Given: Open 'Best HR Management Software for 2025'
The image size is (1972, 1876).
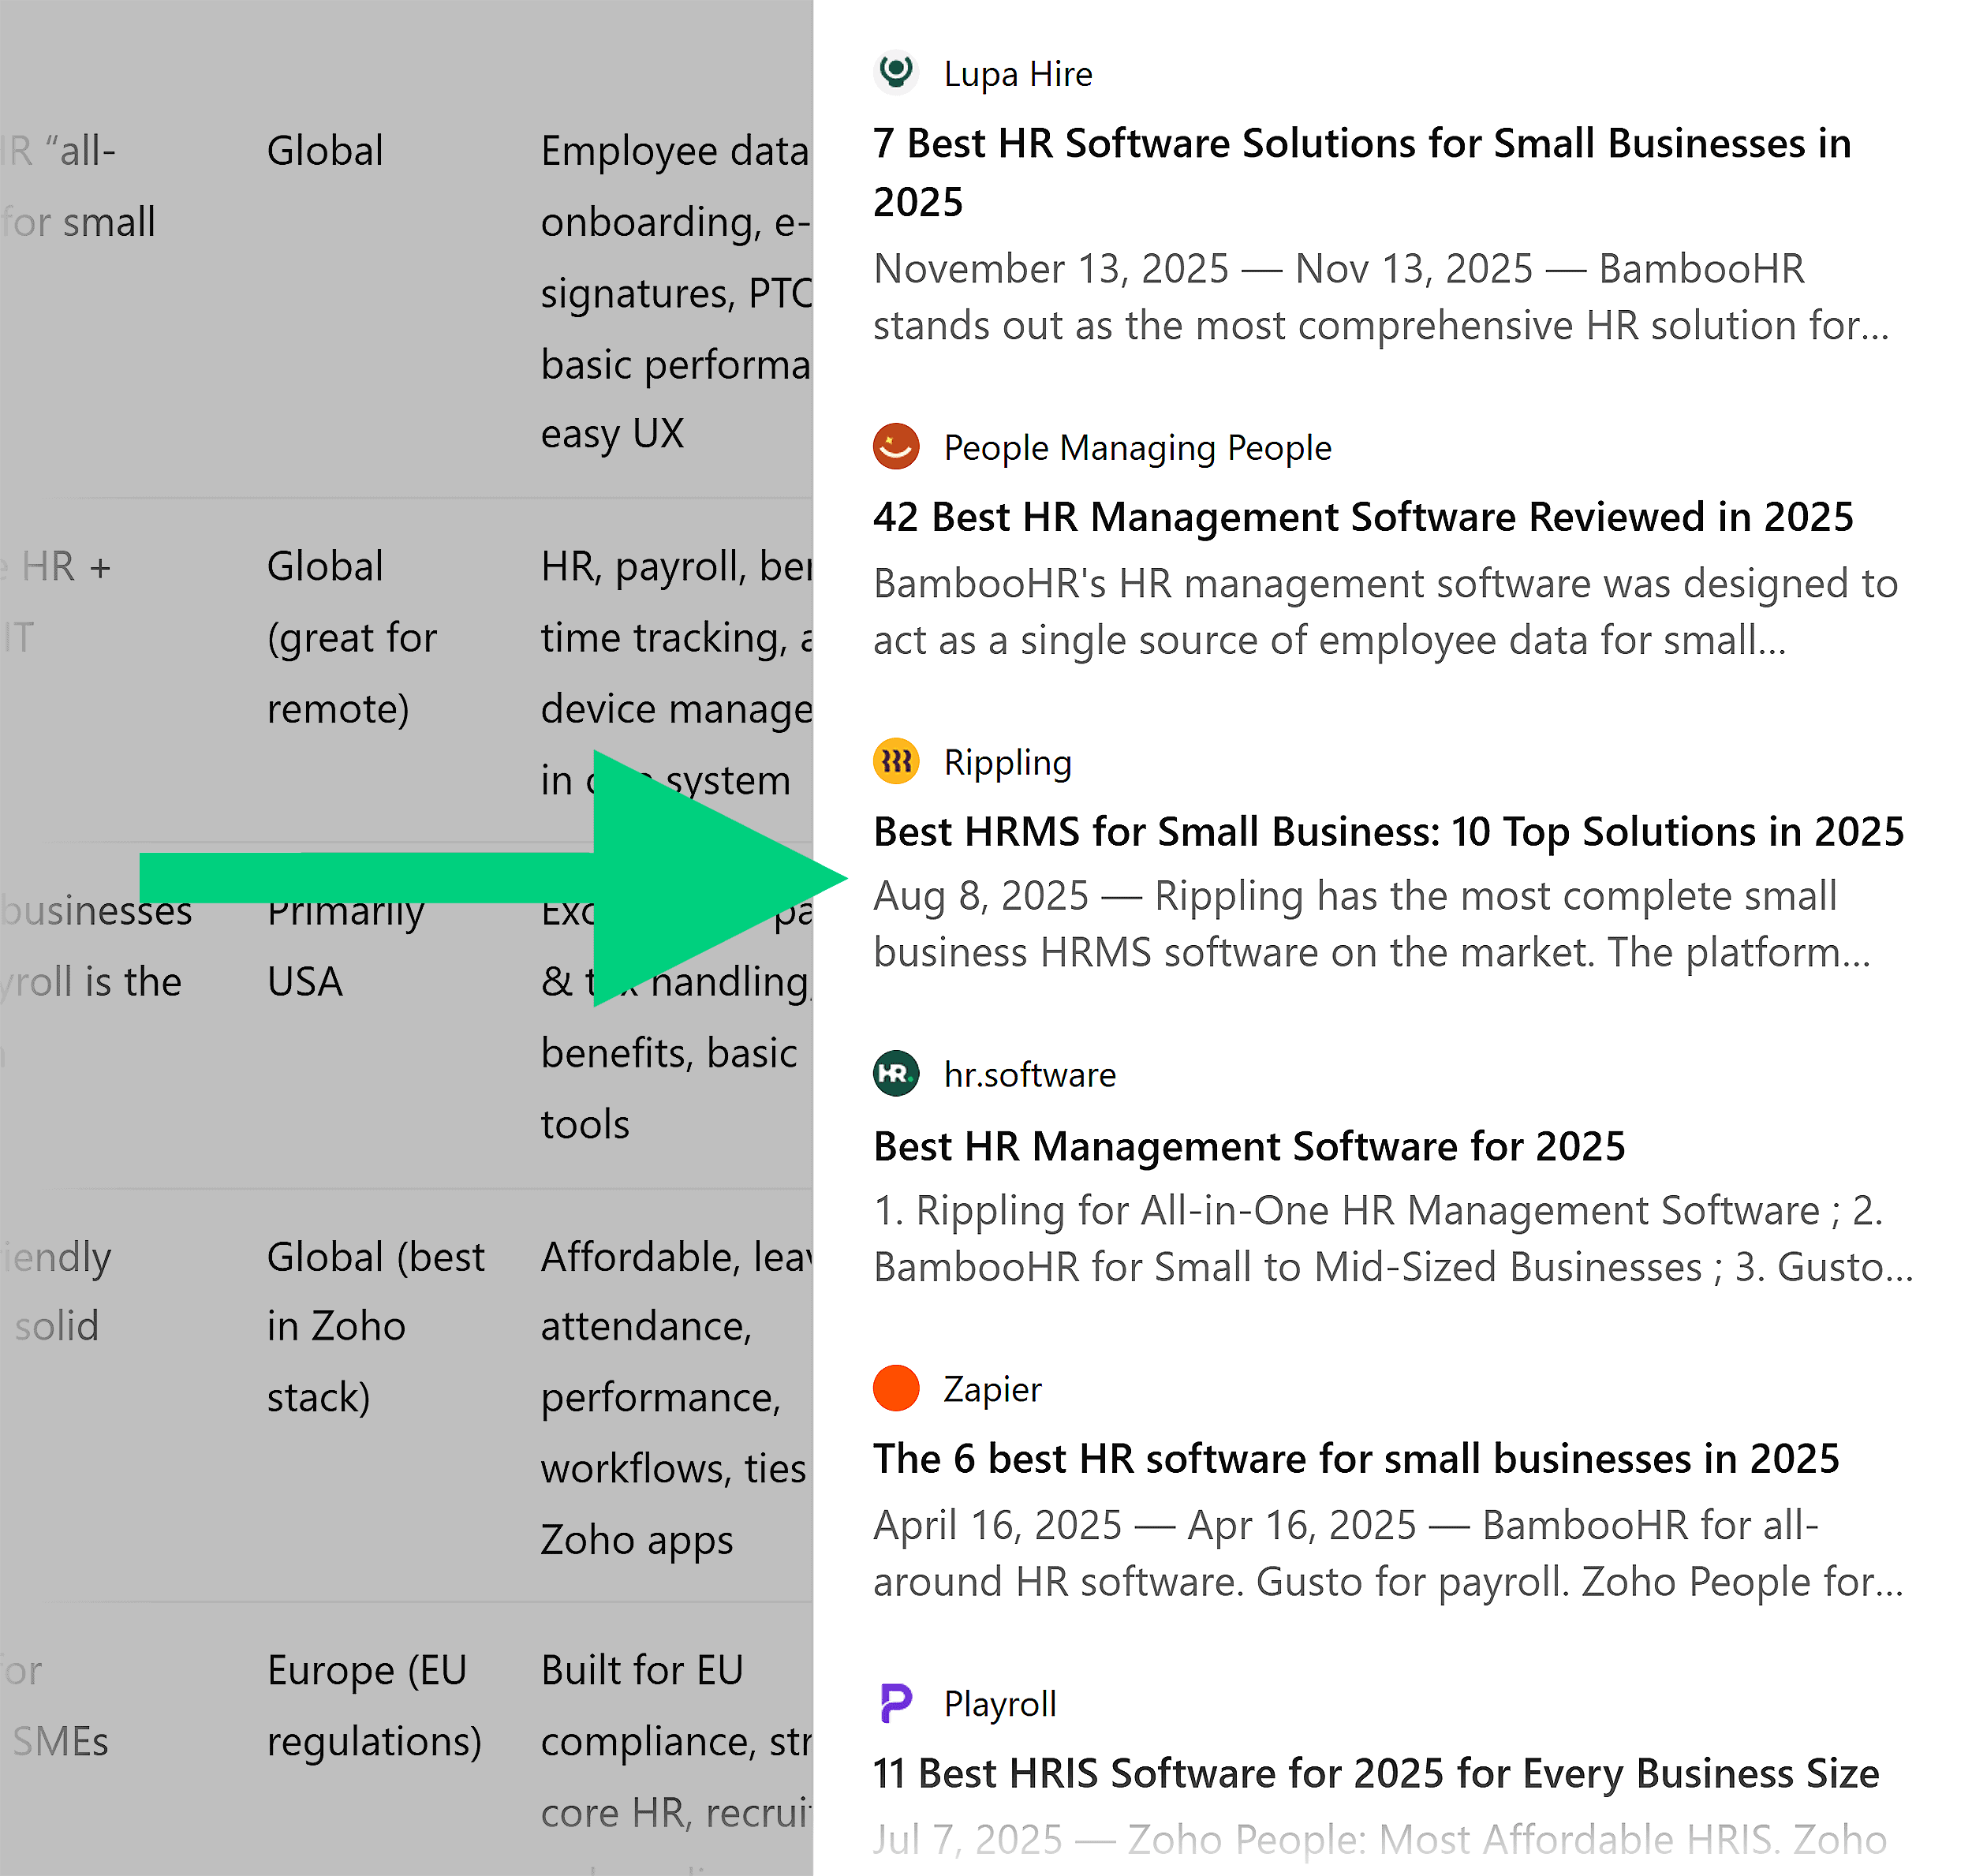Looking at the screenshot, I should tap(1248, 1146).
